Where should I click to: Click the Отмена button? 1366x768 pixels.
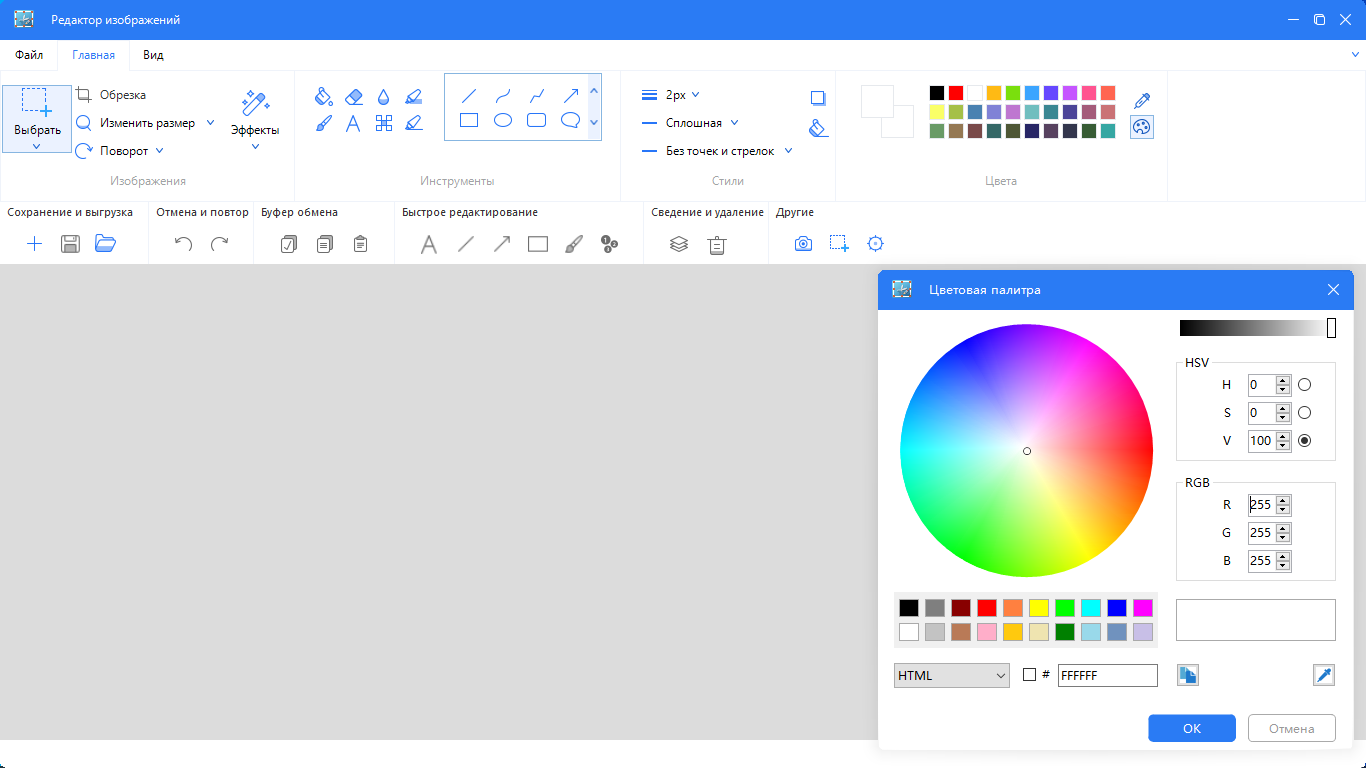pos(1291,728)
